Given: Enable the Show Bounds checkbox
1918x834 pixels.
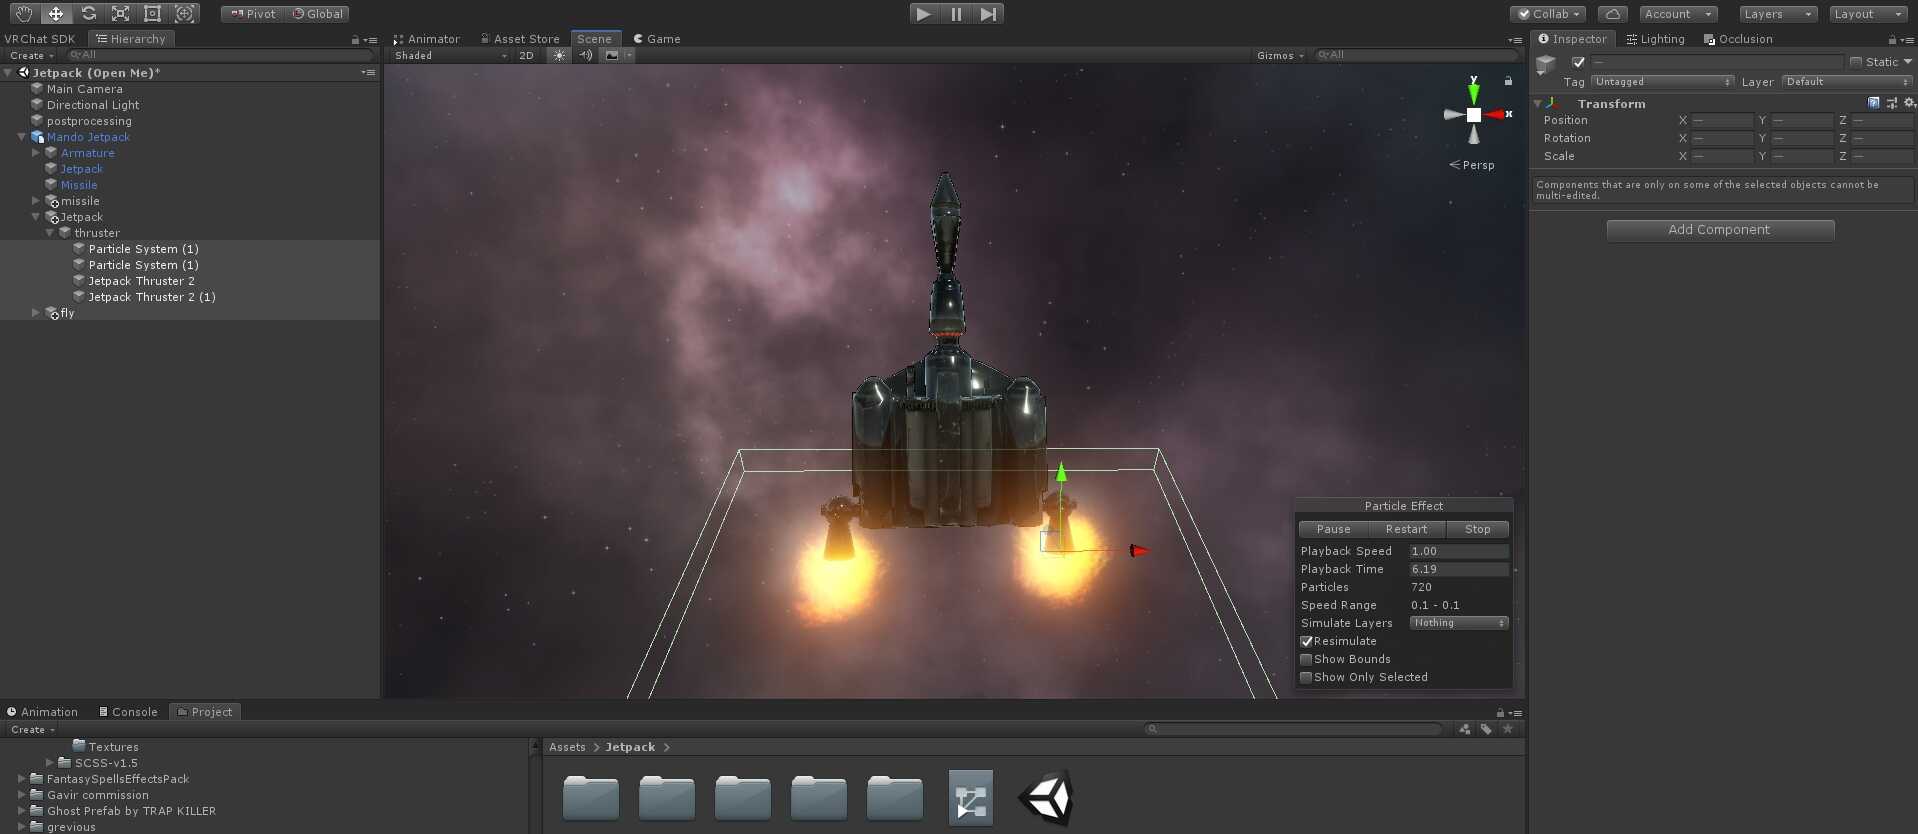Looking at the screenshot, I should click(1306, 660).
